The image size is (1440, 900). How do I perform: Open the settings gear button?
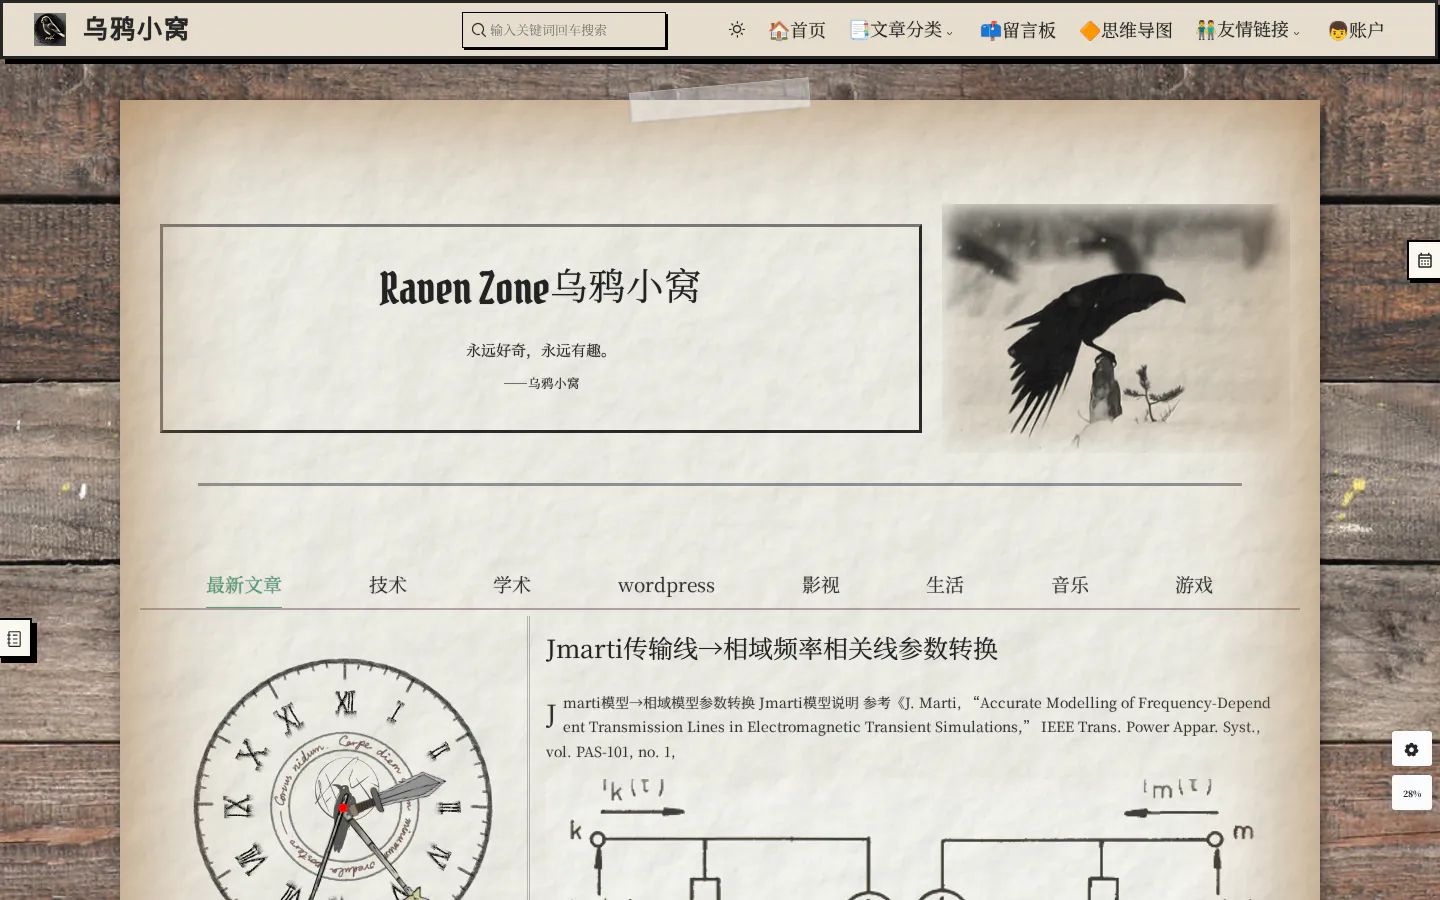pos(1411,749)
